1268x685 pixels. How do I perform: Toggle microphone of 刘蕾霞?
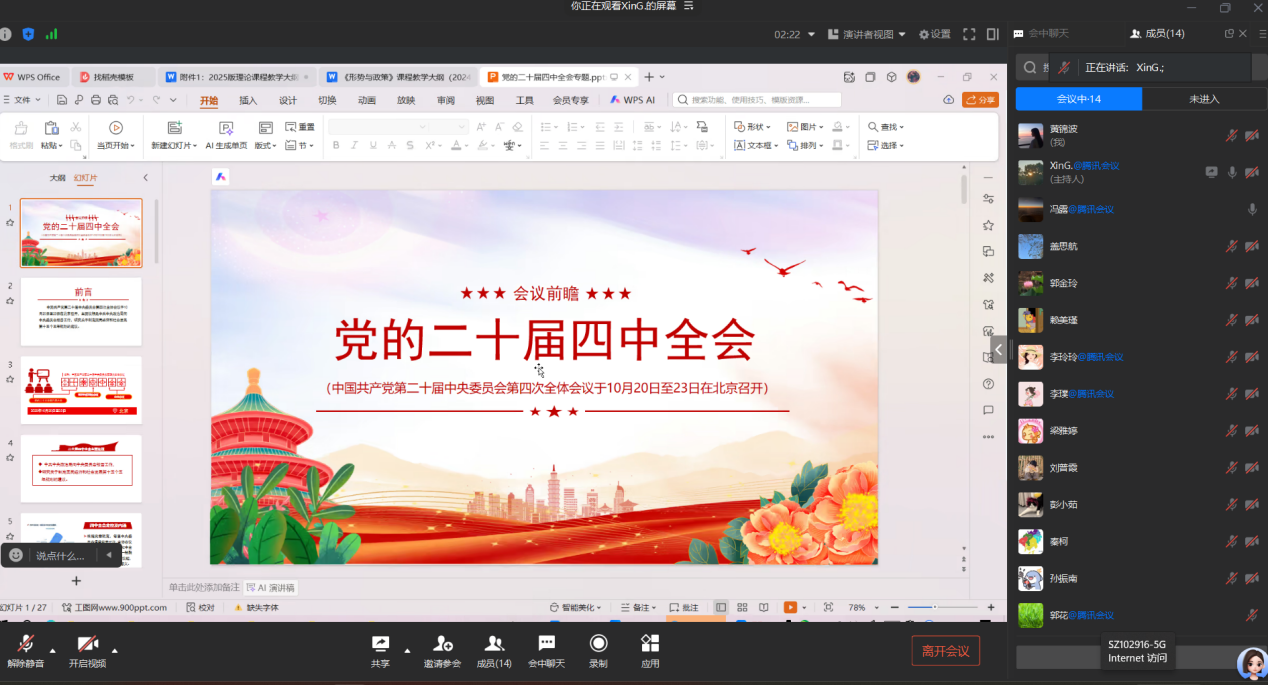(x=1232, y=468)
